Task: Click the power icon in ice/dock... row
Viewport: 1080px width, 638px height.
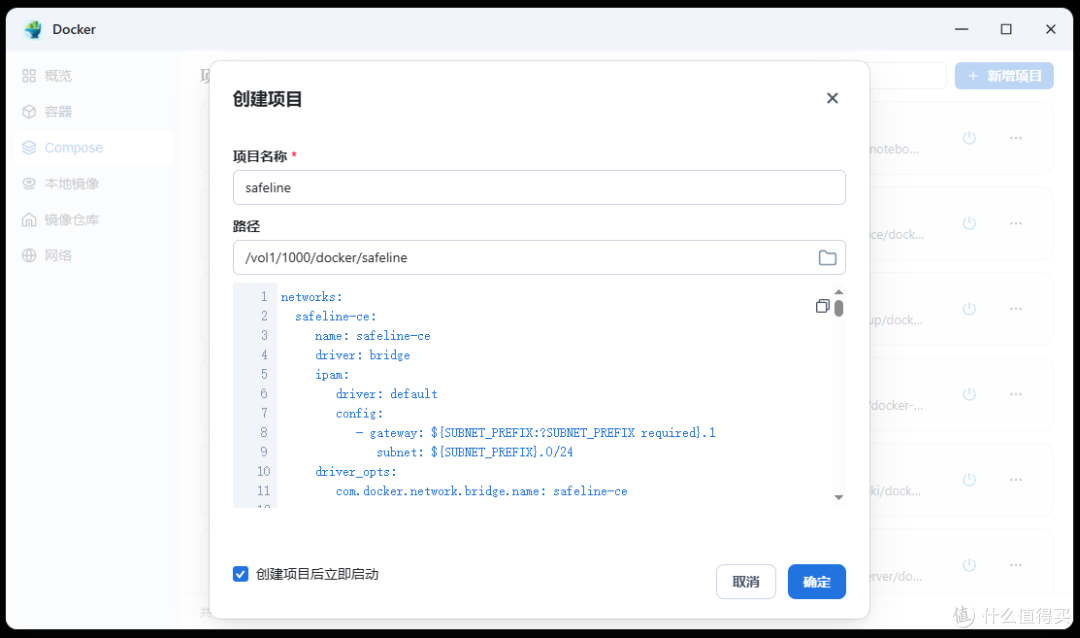Action: coord(969,223)
